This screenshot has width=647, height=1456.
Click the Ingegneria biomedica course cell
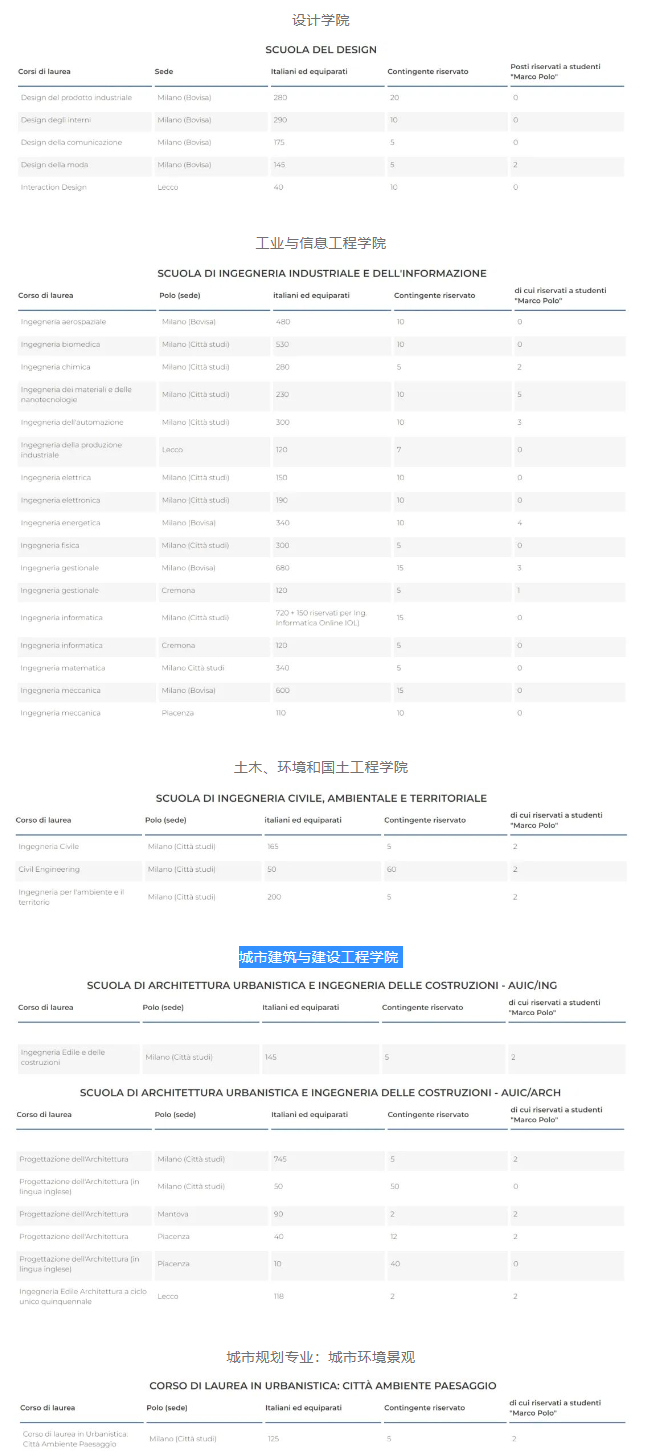(60, 345)
